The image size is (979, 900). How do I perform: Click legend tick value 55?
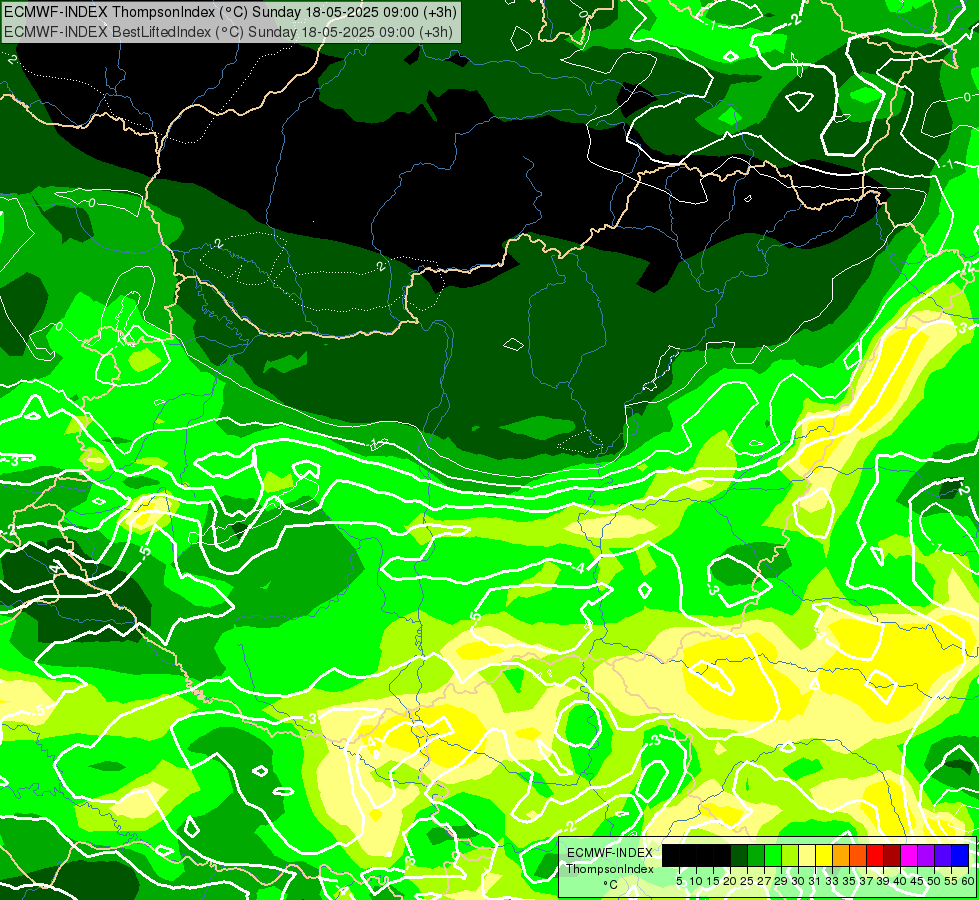tap(952, 881)
